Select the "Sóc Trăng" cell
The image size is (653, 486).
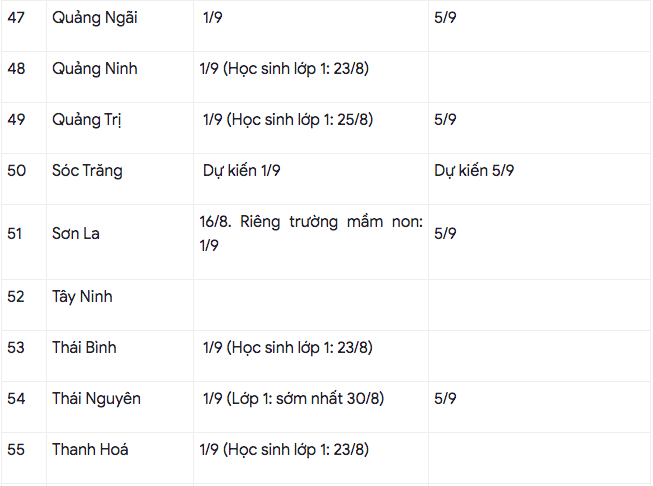(x=87, y=171)
